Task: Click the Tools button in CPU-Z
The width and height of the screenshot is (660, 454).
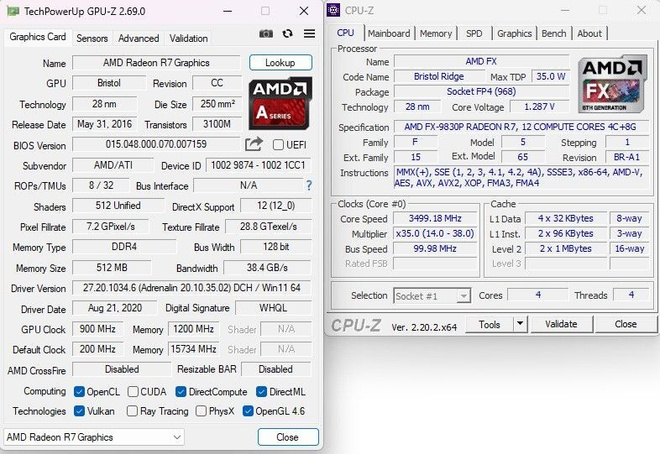Action: point(490,324)
